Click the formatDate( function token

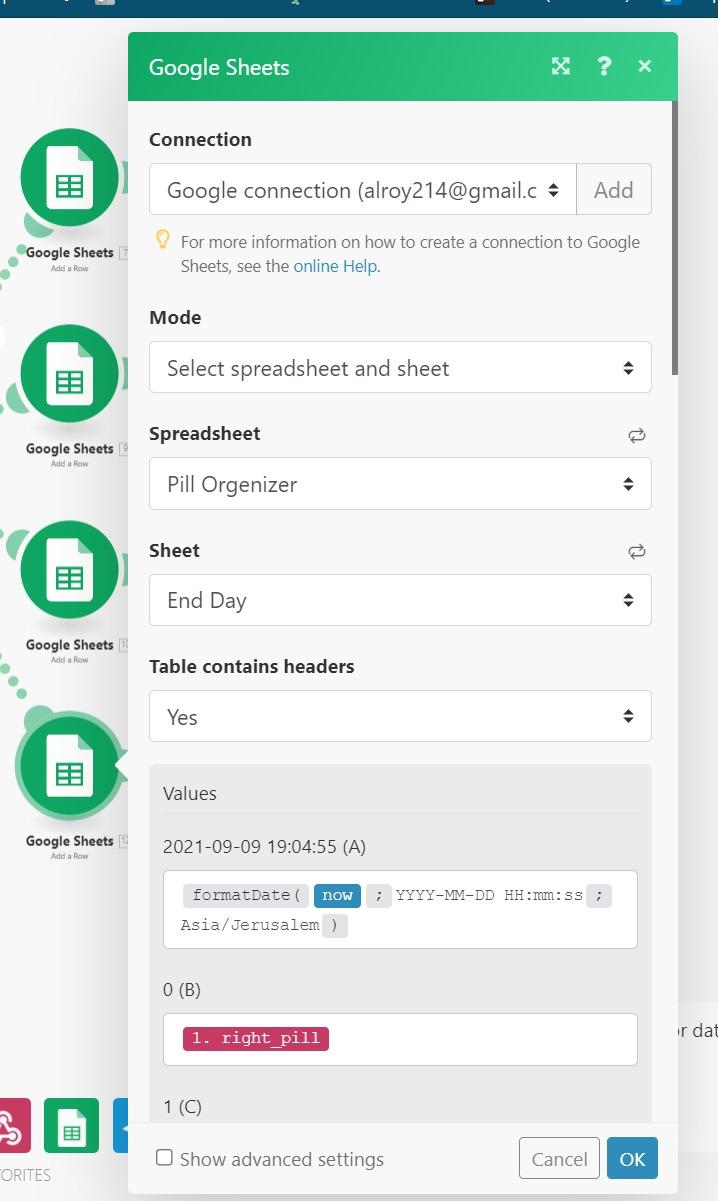tap(246, 895)
